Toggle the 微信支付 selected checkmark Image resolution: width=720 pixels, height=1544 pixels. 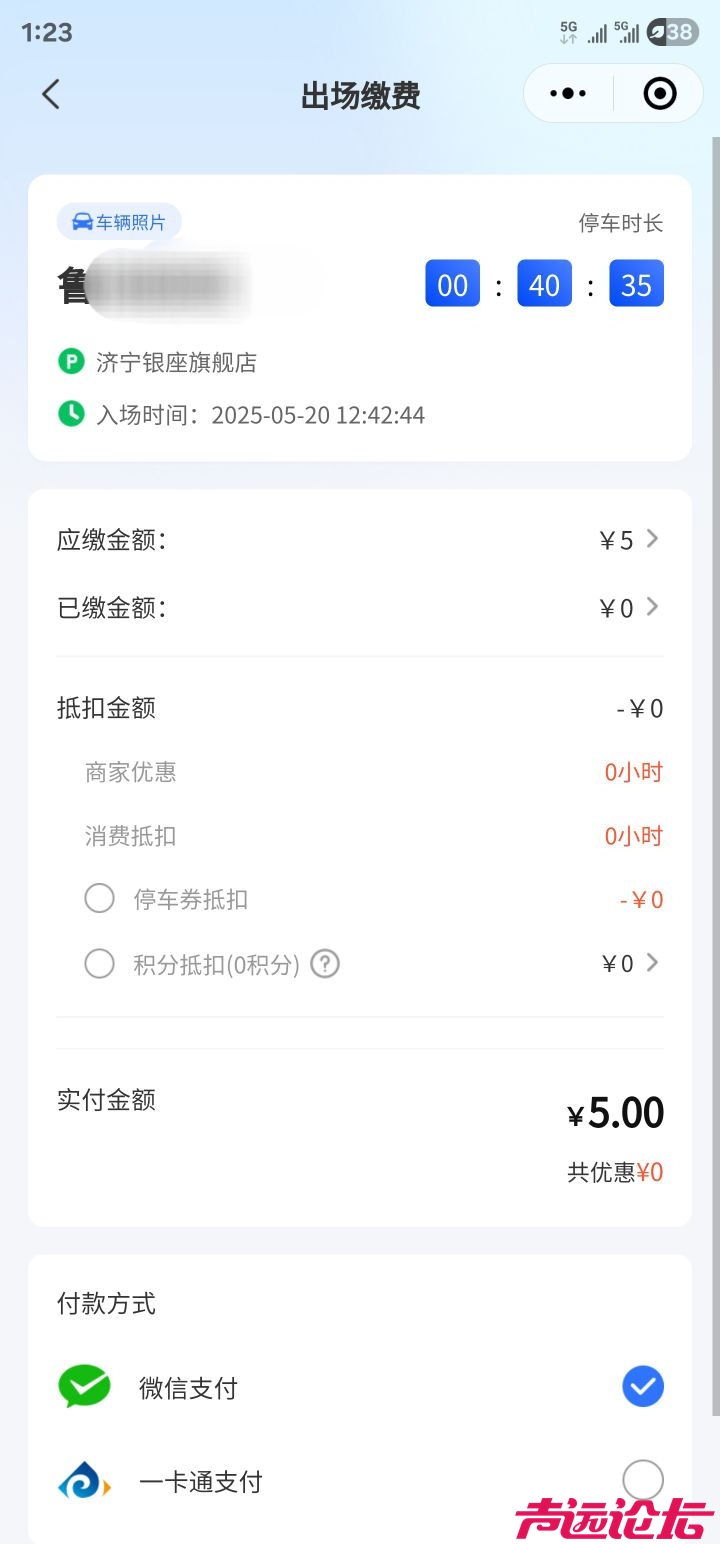point(643,1387)
